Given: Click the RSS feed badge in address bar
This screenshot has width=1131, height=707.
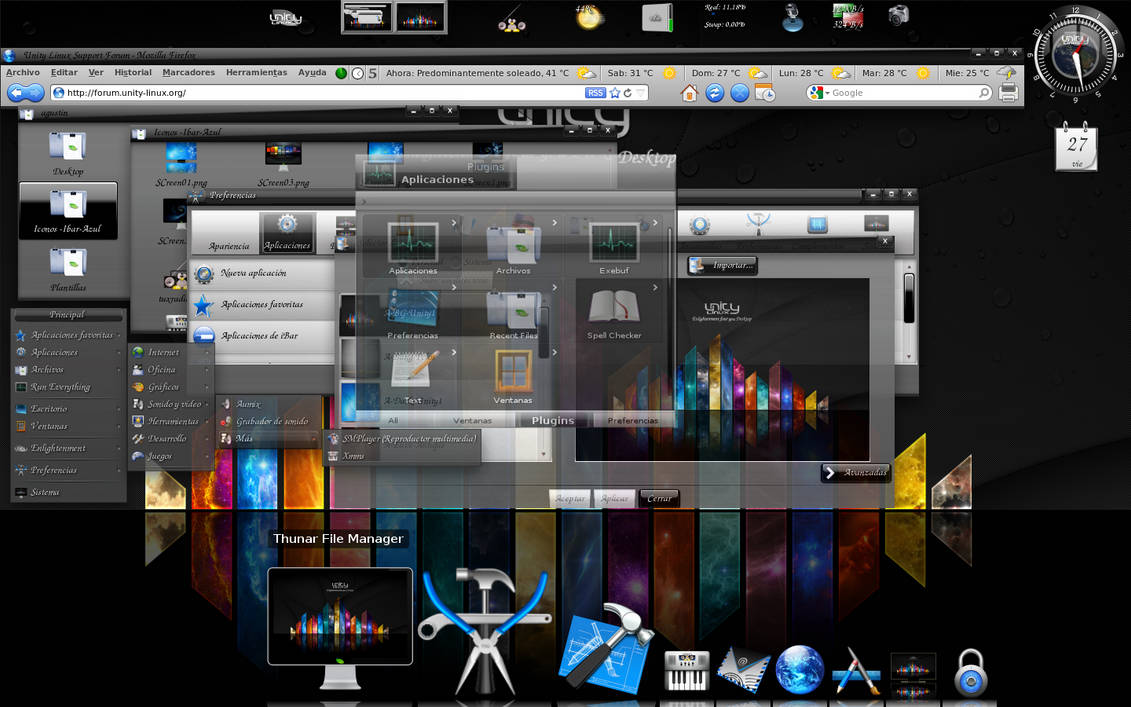Looking at the screenshot, I should [595, 92].
